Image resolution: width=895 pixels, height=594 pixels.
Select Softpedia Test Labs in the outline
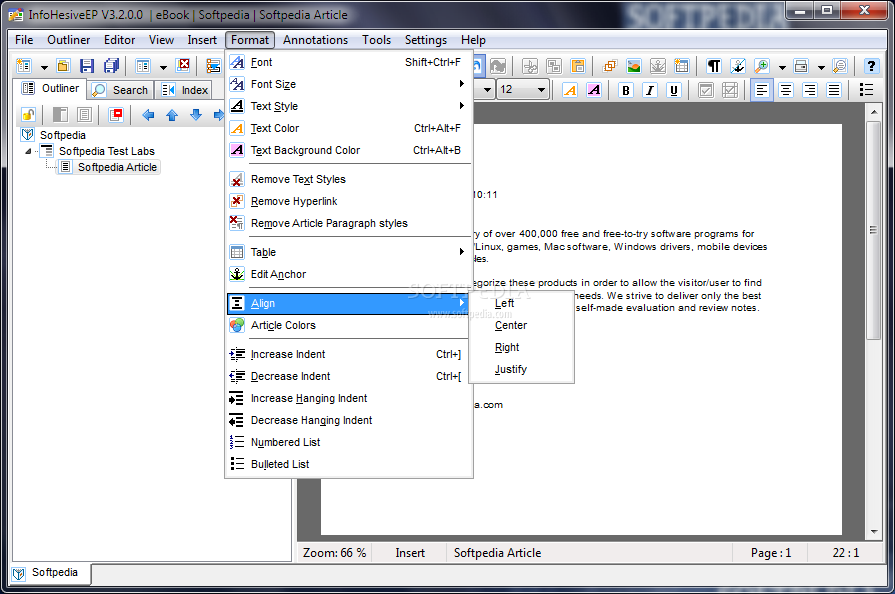[107, 151]
